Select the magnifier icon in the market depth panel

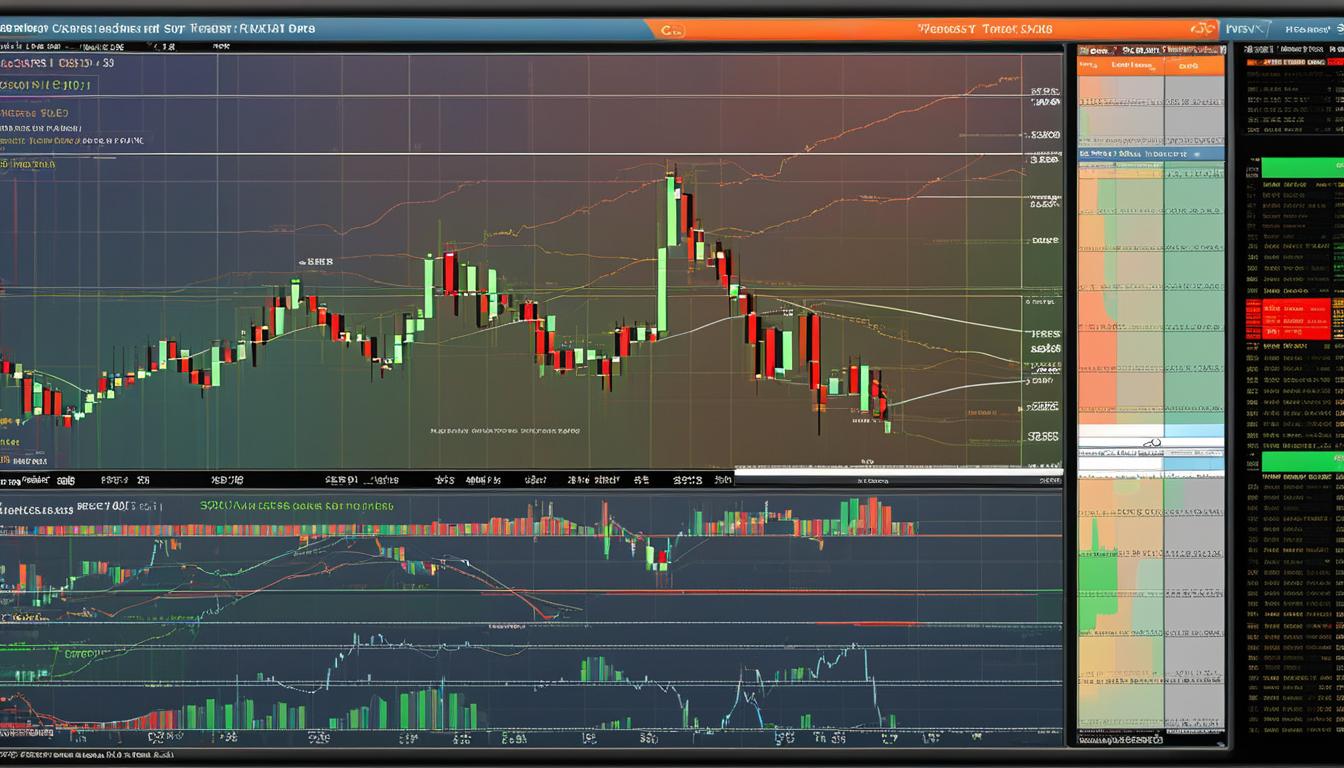[x=1152, y=443]
